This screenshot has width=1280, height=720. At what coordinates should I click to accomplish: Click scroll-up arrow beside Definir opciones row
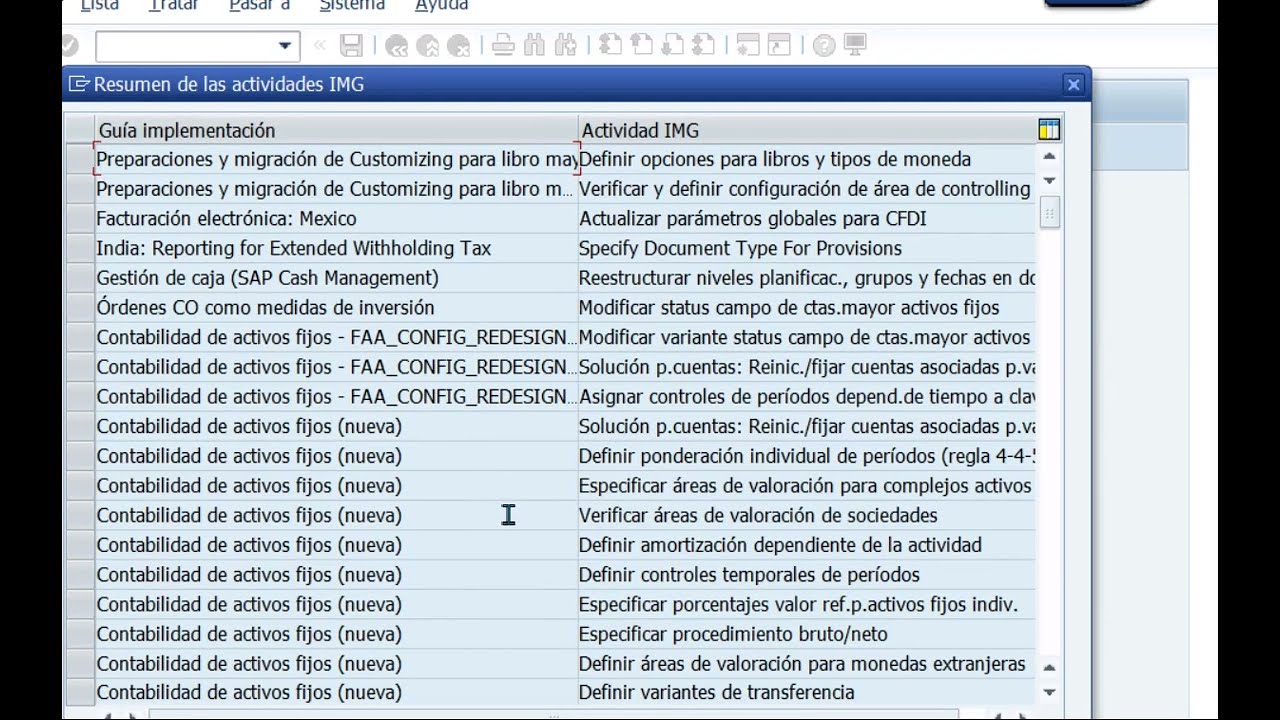coord(1049,156)
